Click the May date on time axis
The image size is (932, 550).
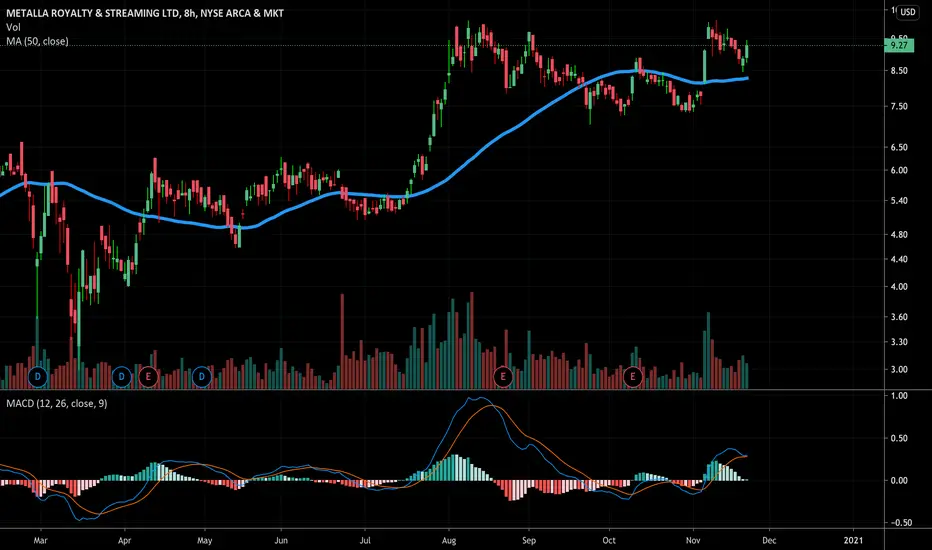pos(204,540)
